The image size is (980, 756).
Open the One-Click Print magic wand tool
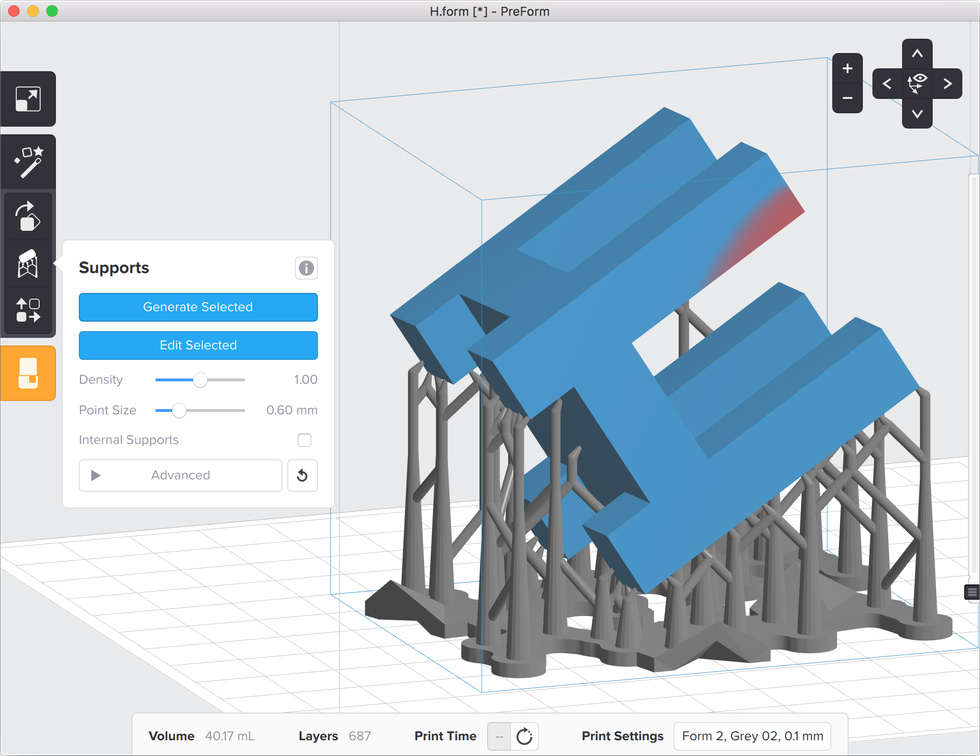point(28,161)
